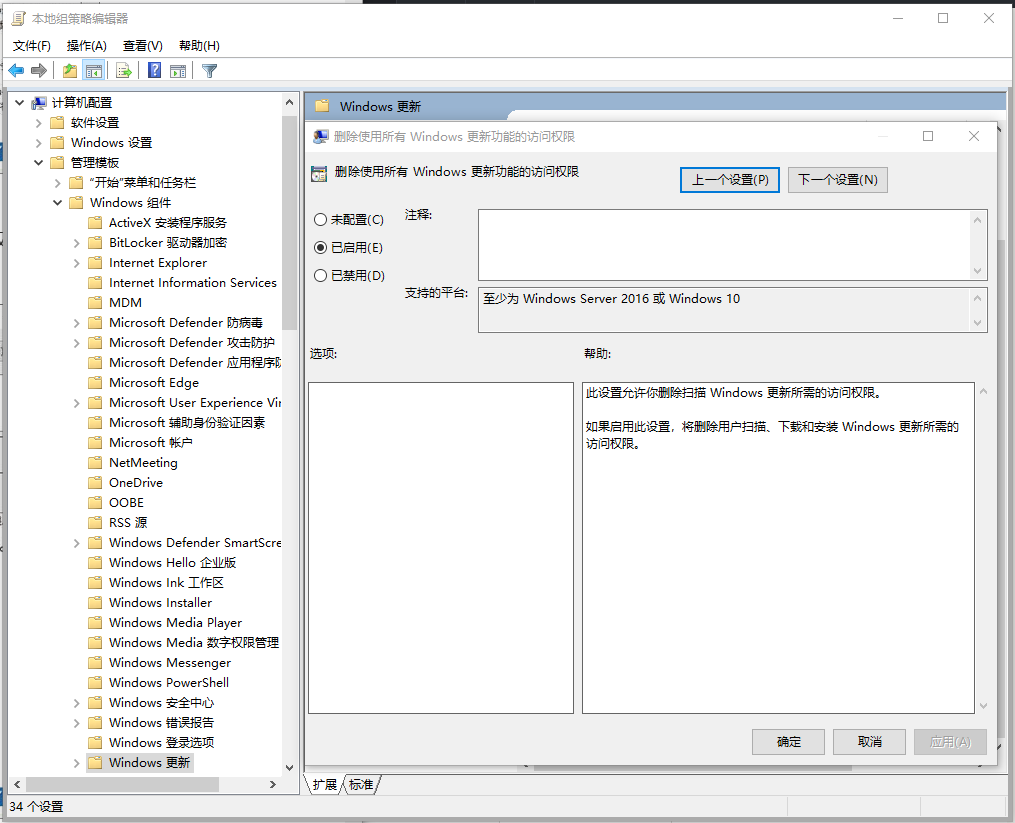Click the OOBE folder icon
Viewport: 1015px width, 823px height.
click(95, 502)
